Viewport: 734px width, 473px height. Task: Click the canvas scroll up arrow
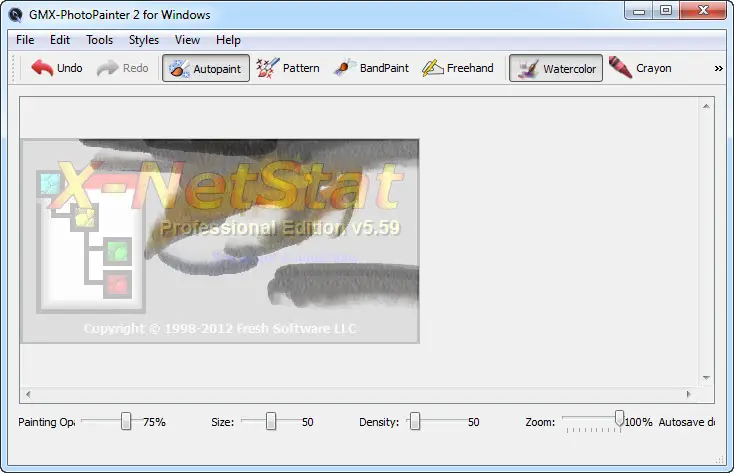(x=706, y=106)
